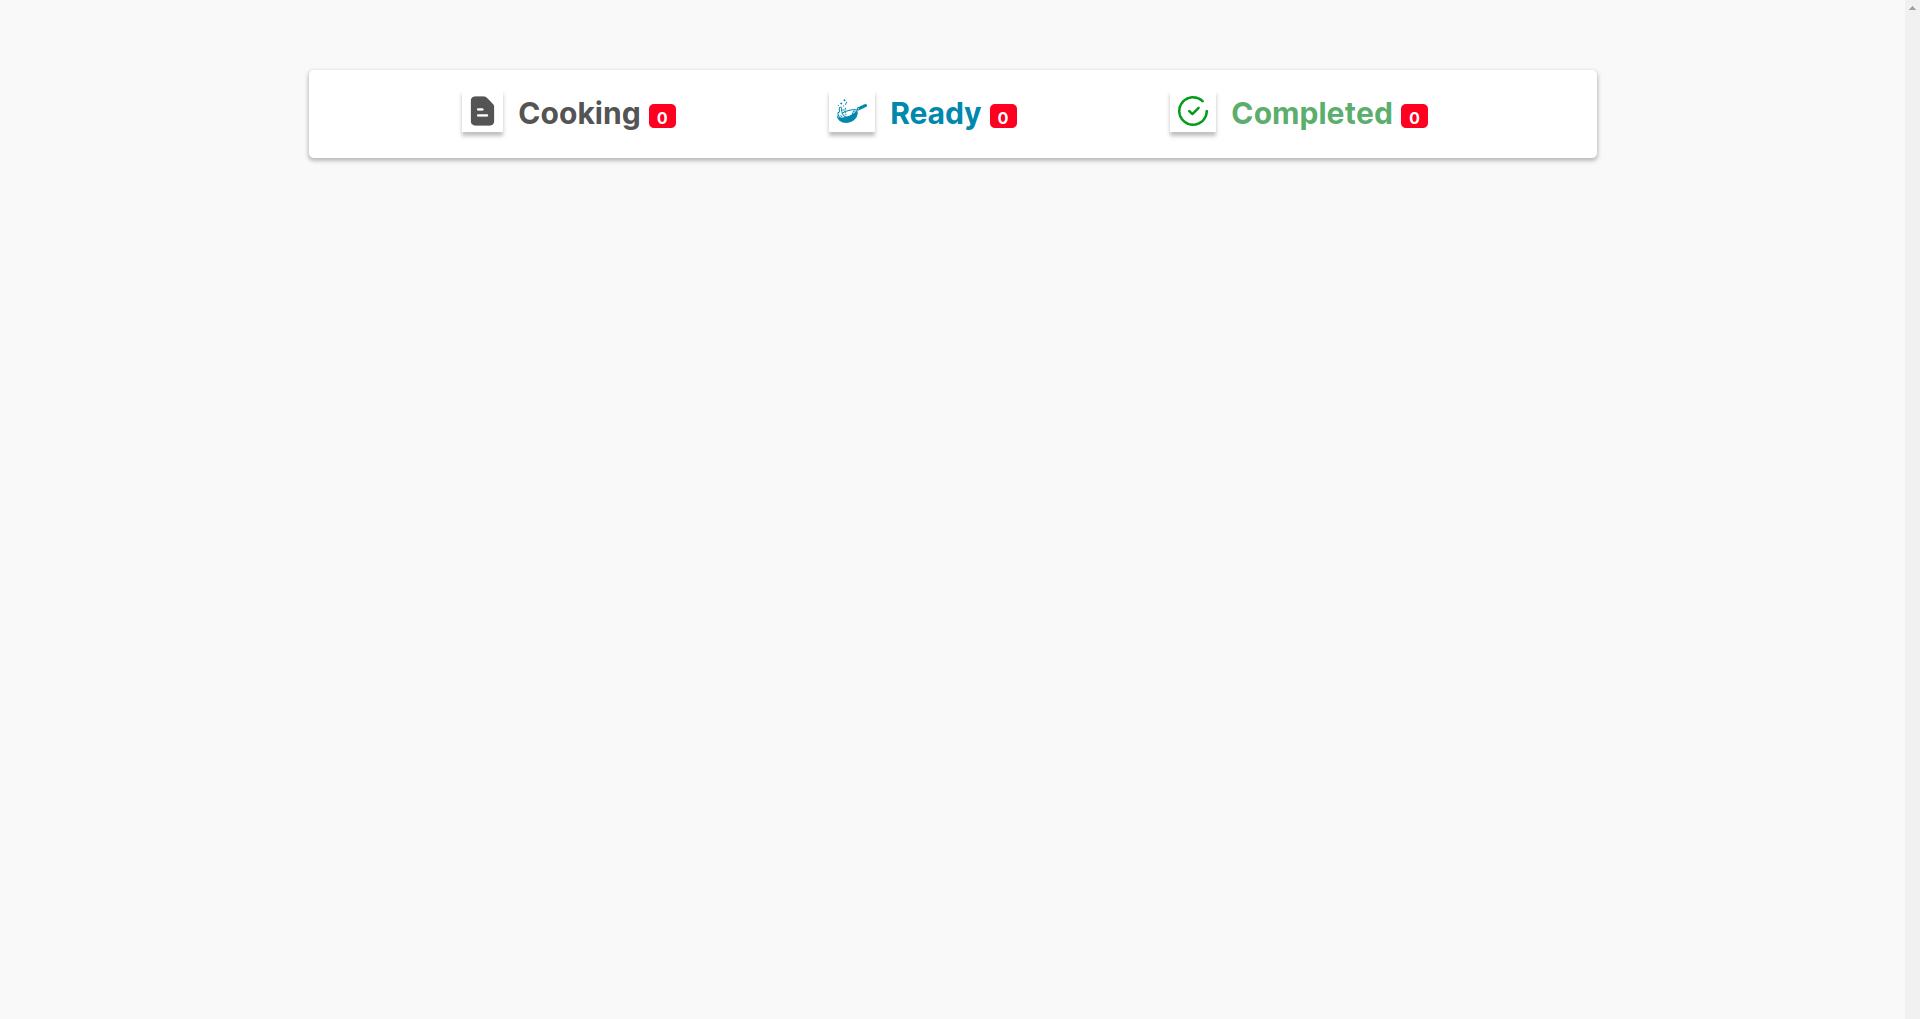
Task: Switch to the Ready orders tab
Action: pos(923,113)
